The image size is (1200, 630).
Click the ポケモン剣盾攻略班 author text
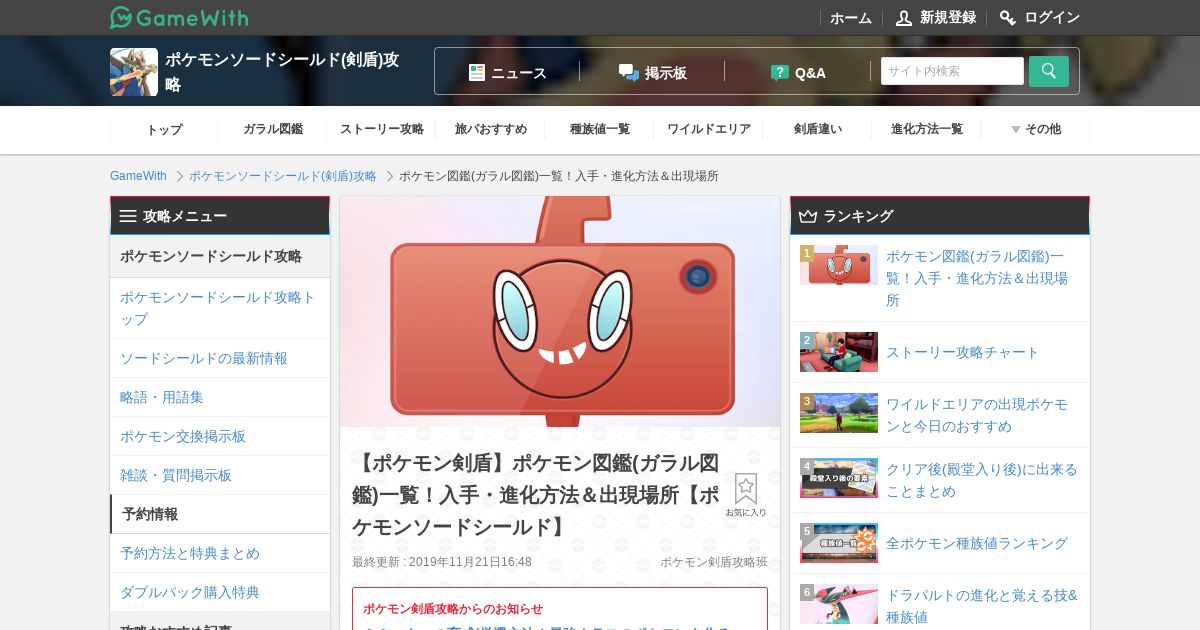(714, 562)
